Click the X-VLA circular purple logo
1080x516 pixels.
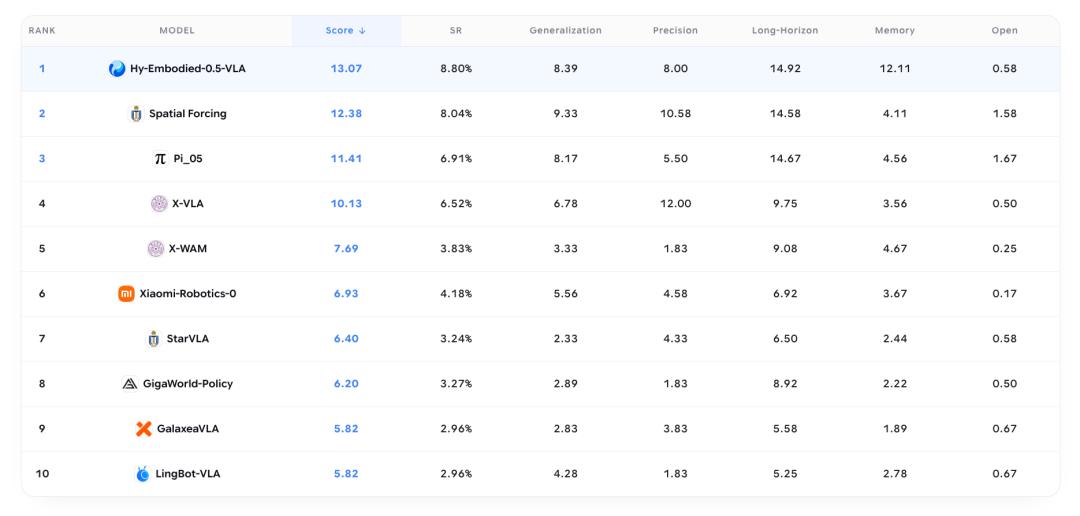[159, 204]
